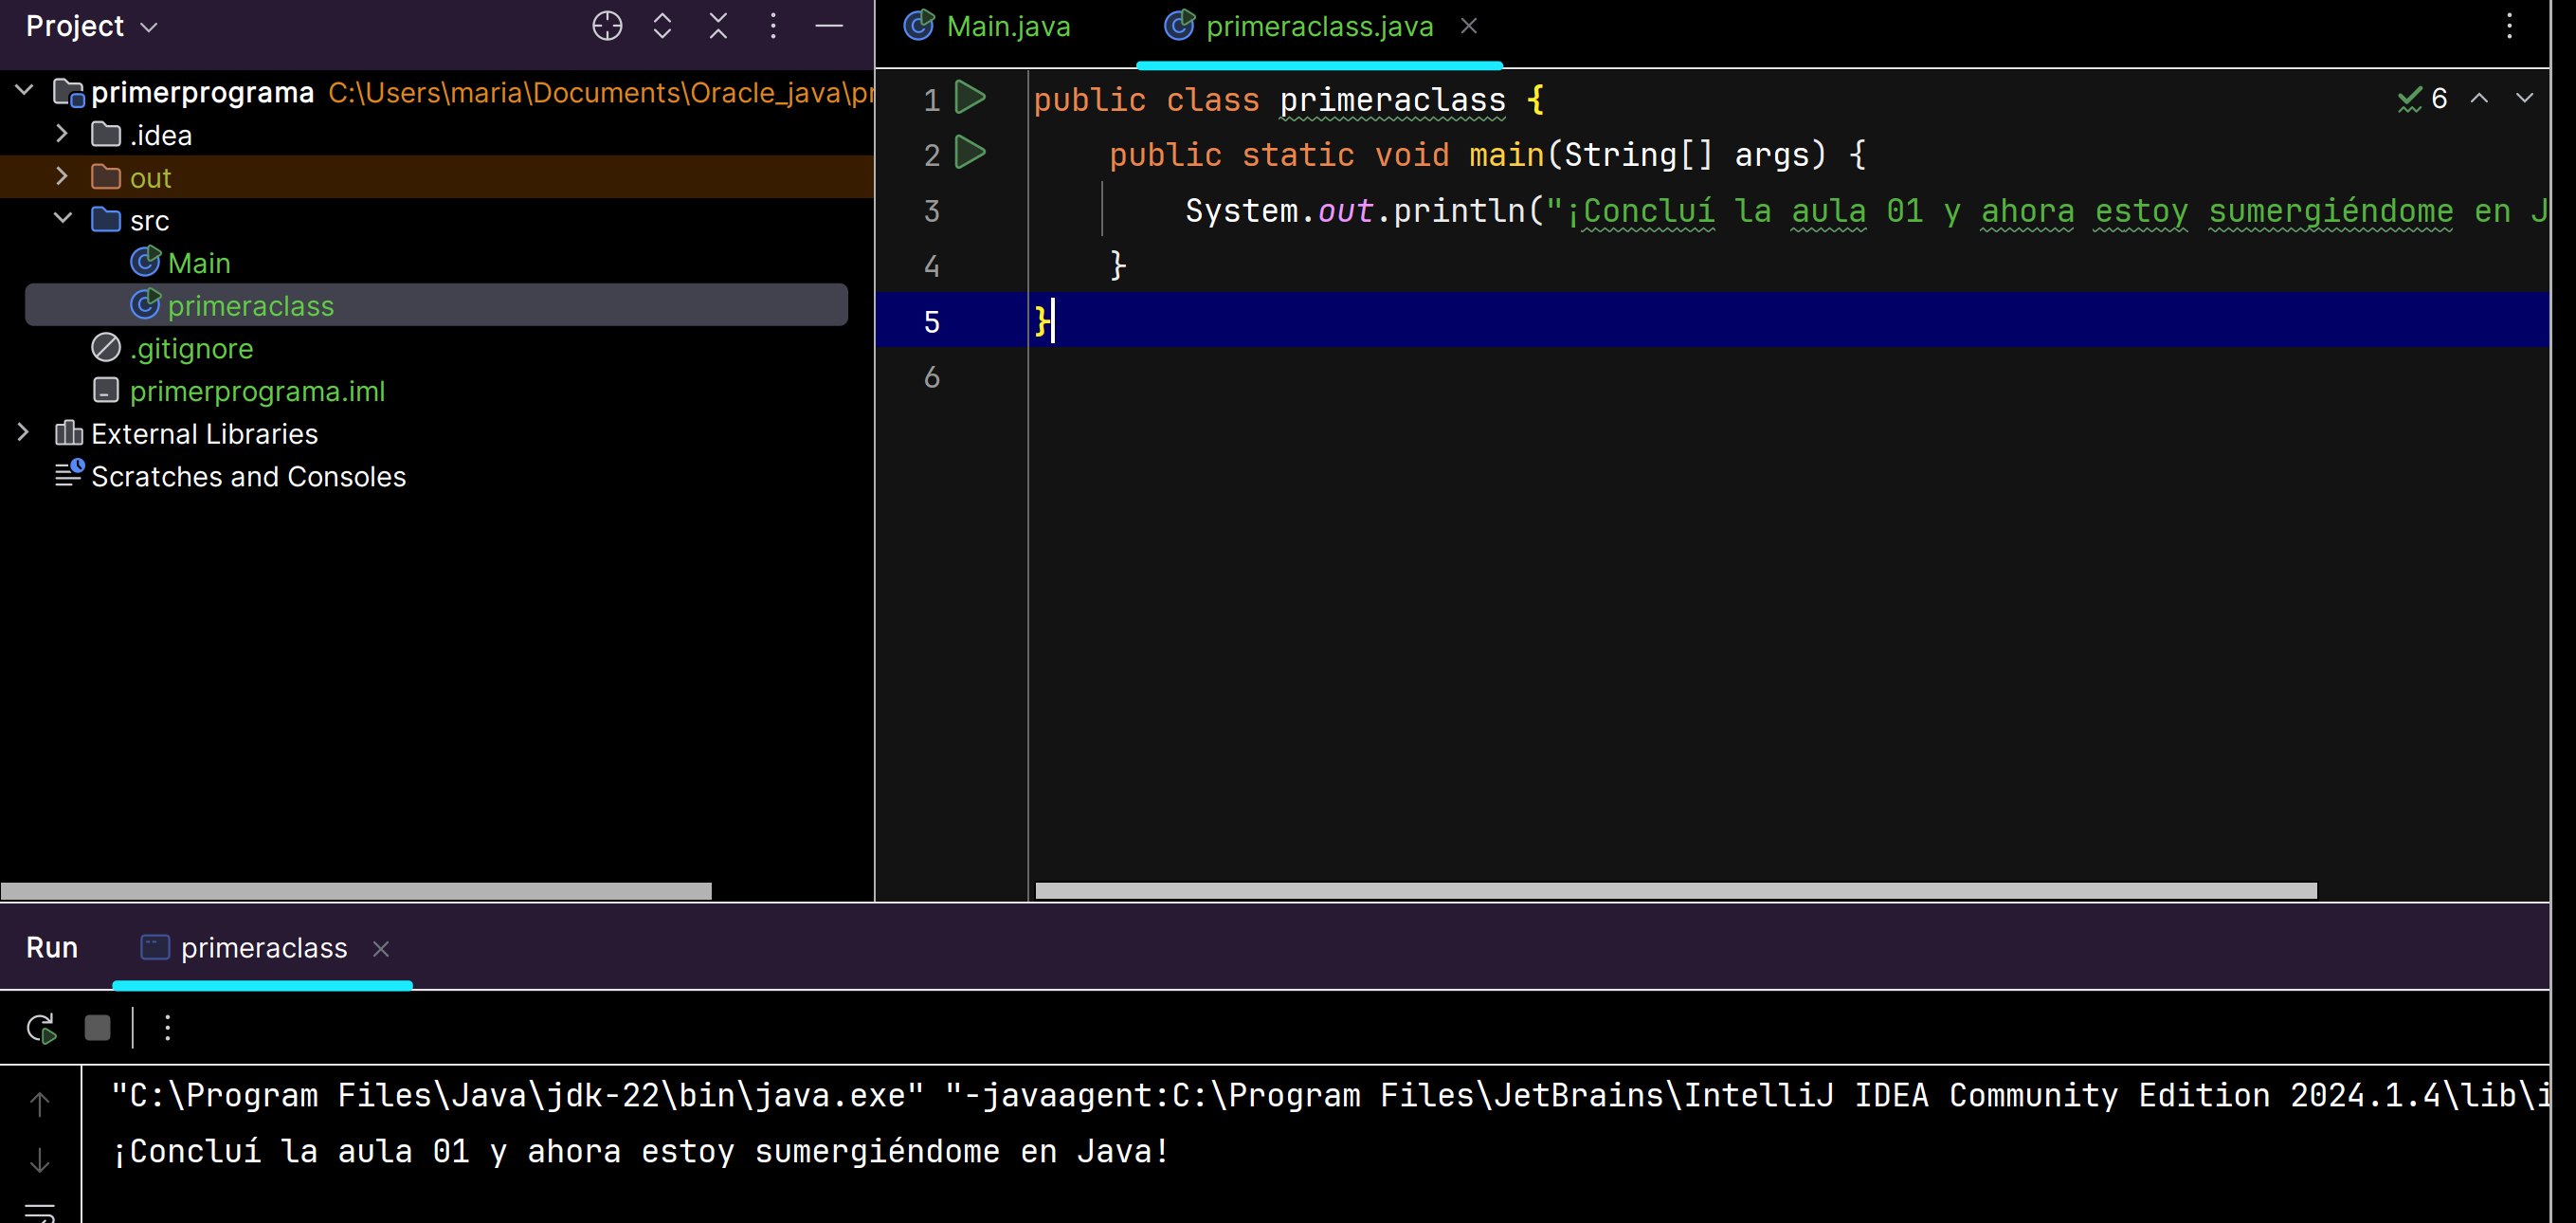Expand the out folder
Screen dimensions: 2576x1223
click(x=62, y=177)
